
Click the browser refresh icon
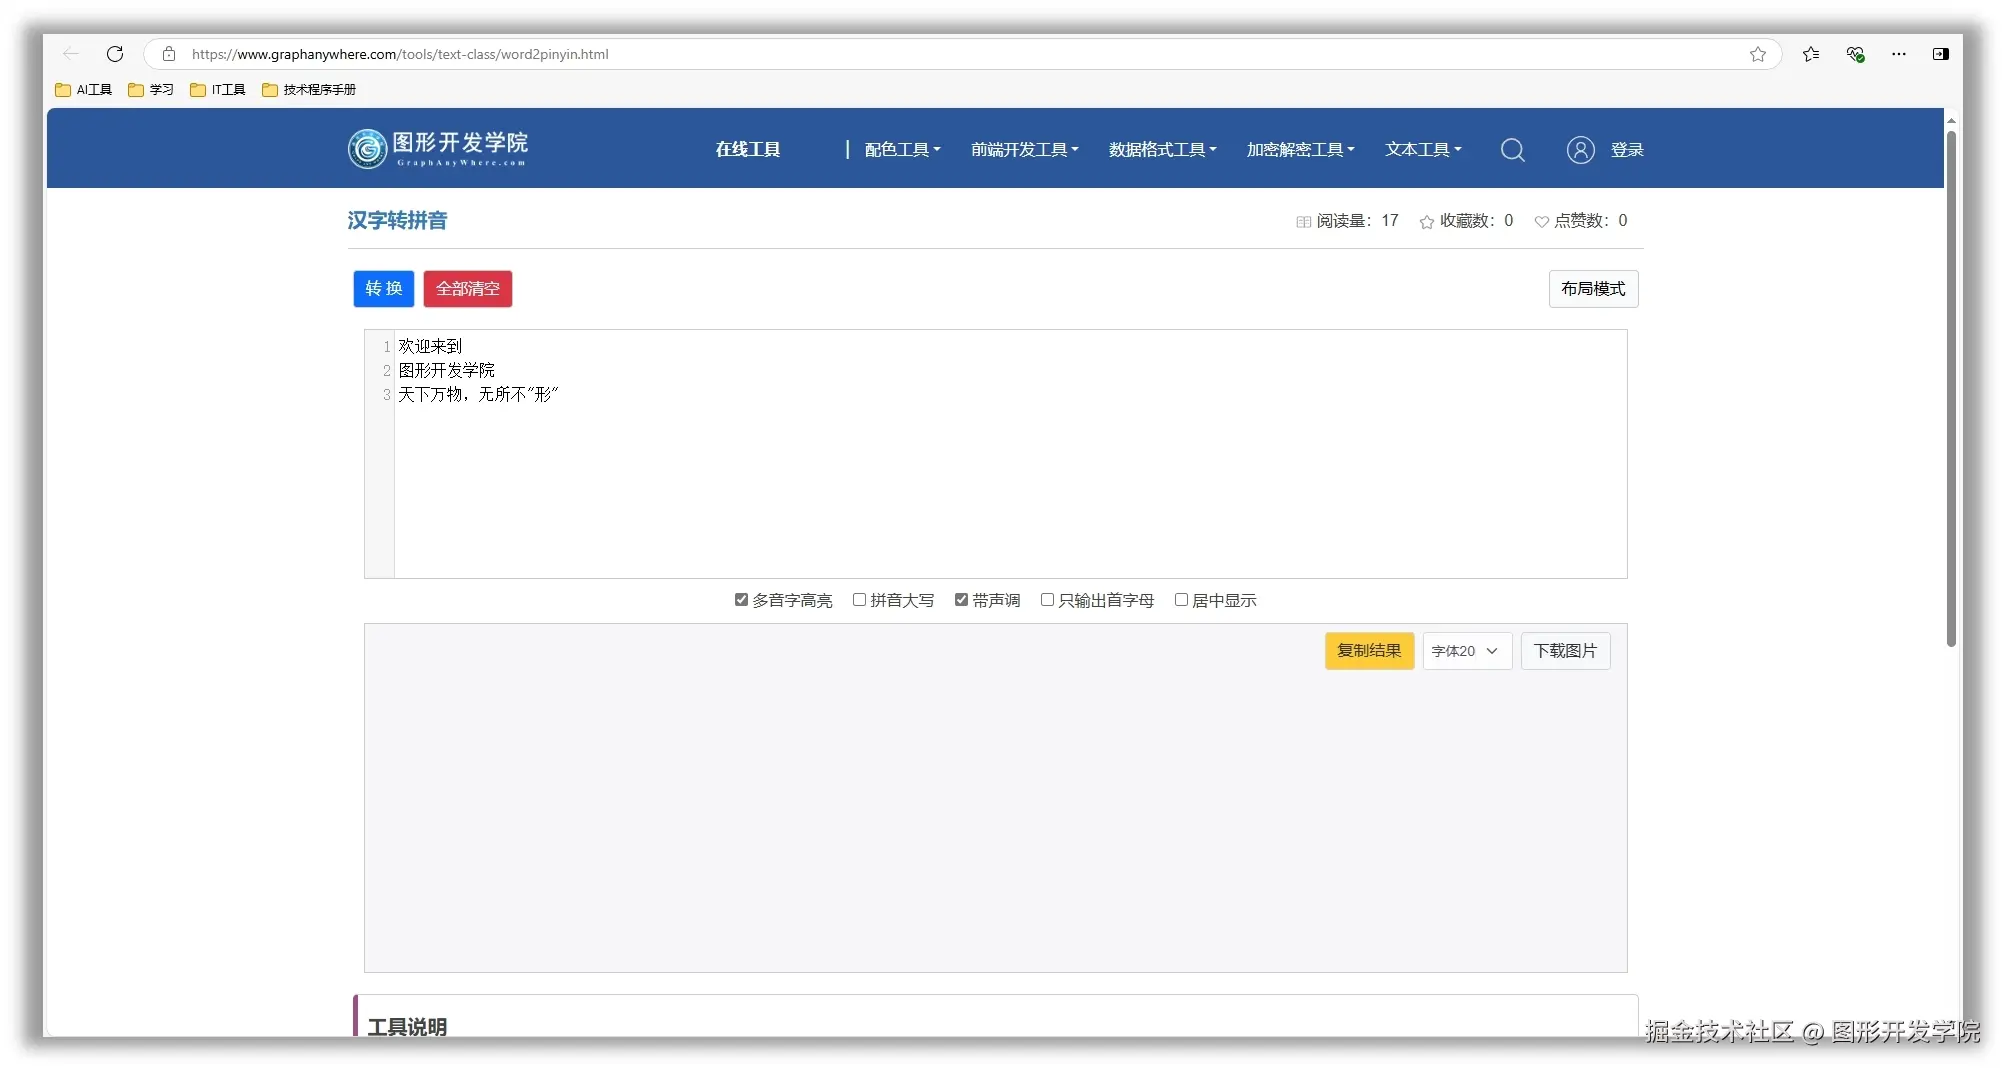coord(115,54)
